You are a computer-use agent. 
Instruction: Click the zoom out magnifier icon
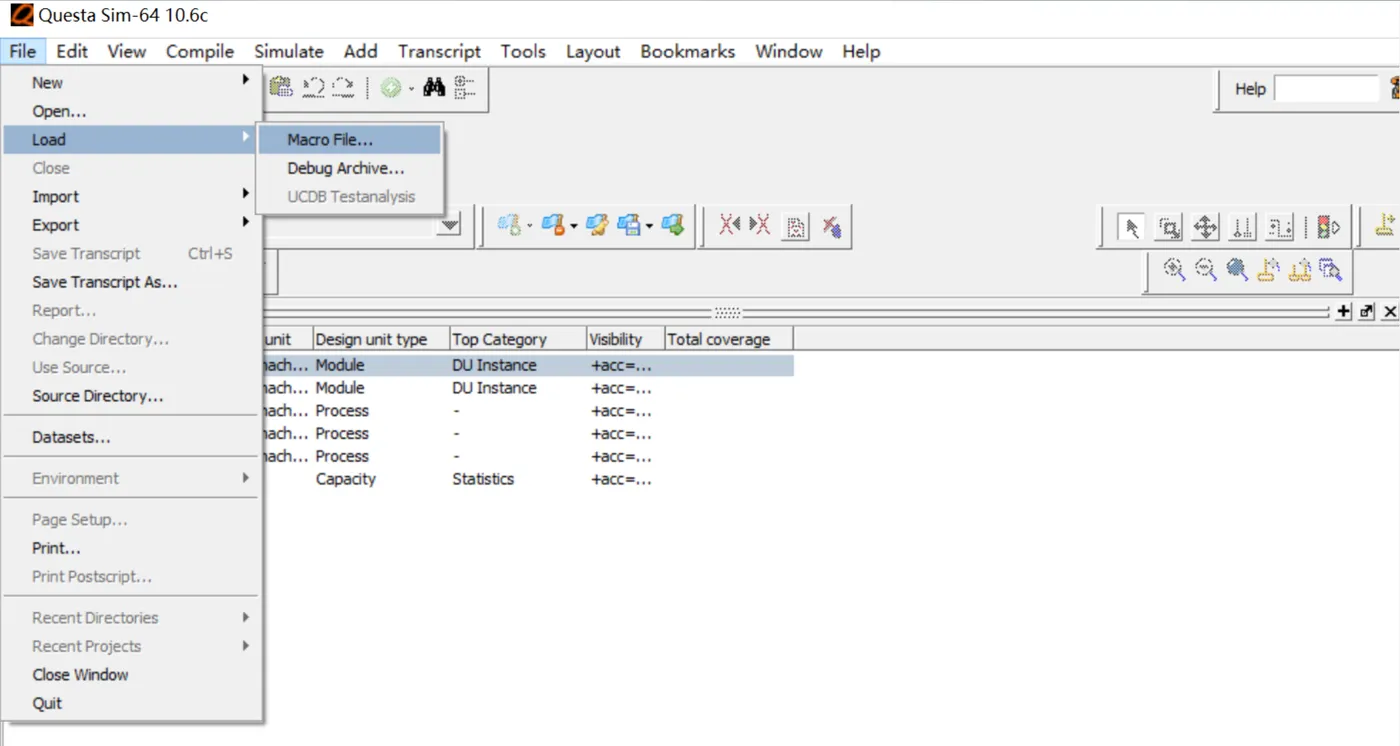tap(1206, 269)
